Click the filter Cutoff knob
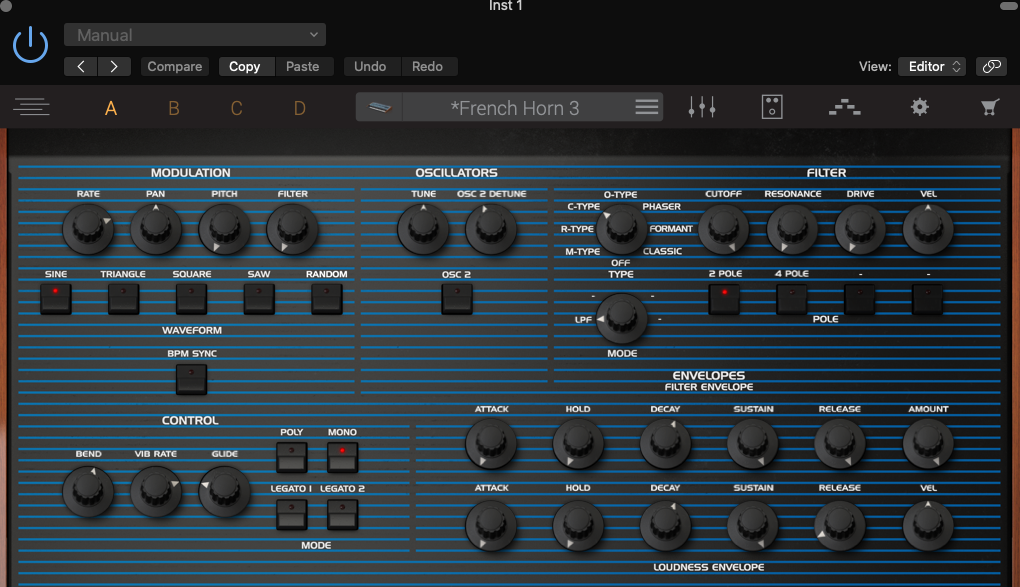1020x587 pixels. 723,229
